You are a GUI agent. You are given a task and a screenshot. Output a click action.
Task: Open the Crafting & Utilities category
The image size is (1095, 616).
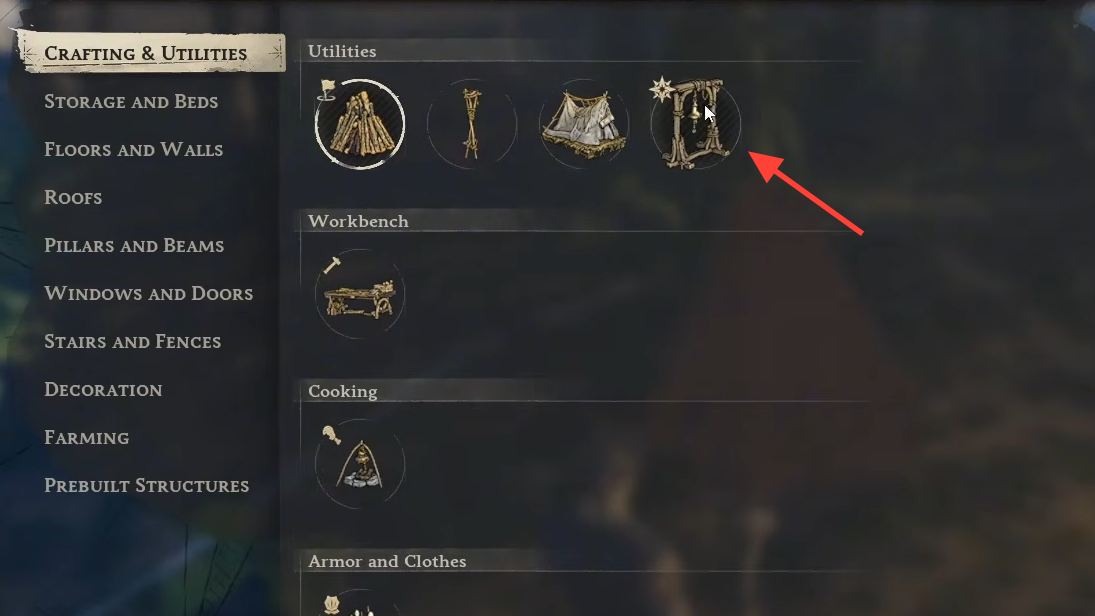[x=145, y=53]
